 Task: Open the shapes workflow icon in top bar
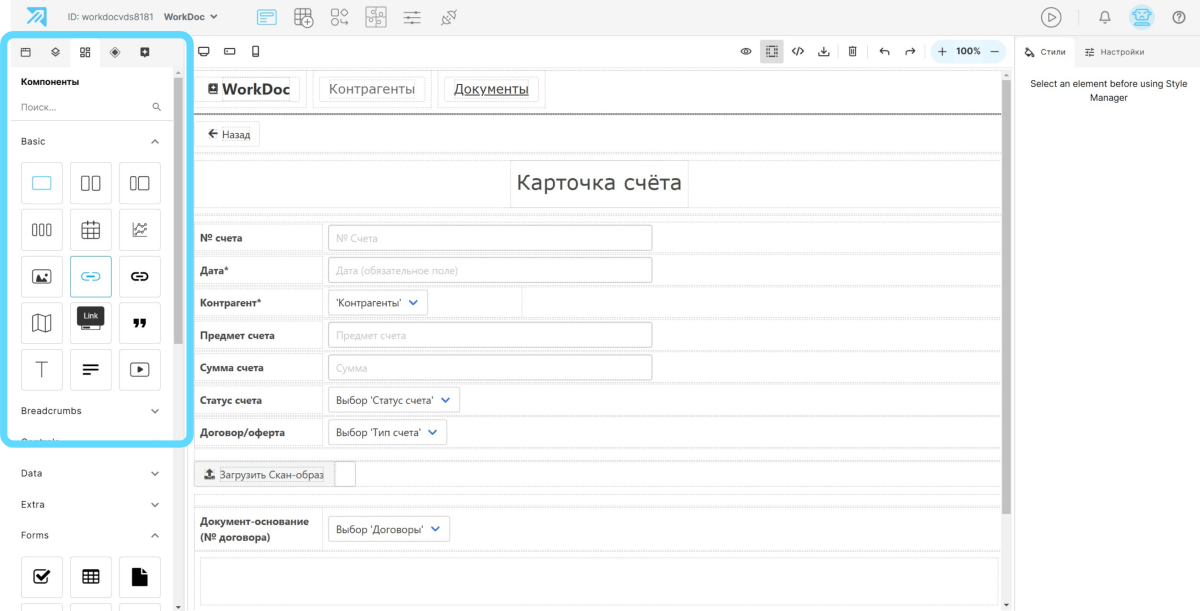pyautogui.click(x=339, y=17)
